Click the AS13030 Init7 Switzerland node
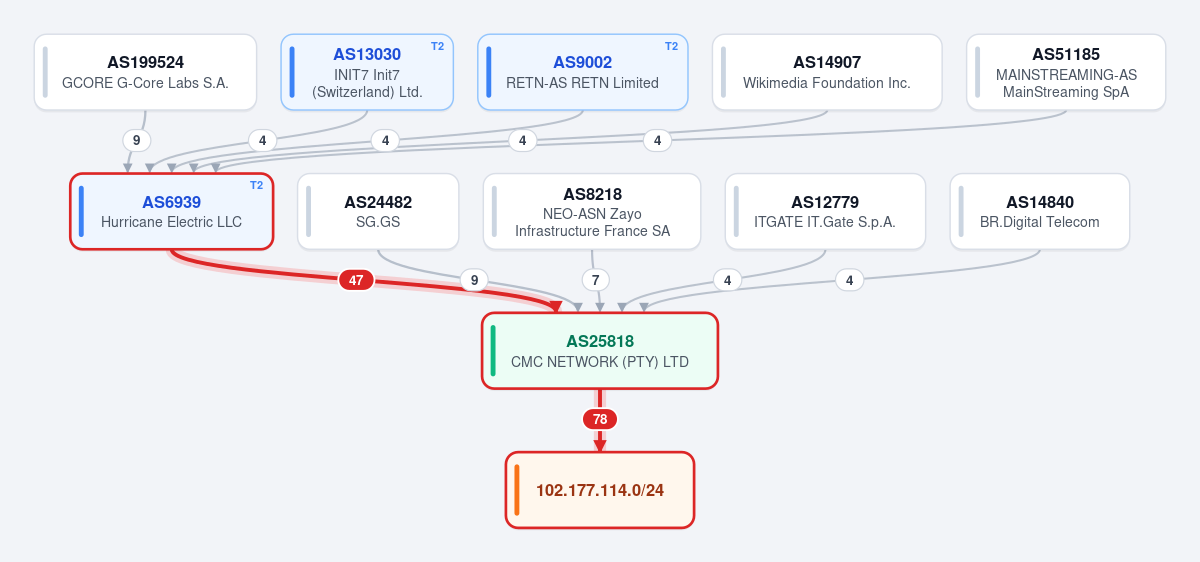1200x562 pixels. tap(367, 72)
